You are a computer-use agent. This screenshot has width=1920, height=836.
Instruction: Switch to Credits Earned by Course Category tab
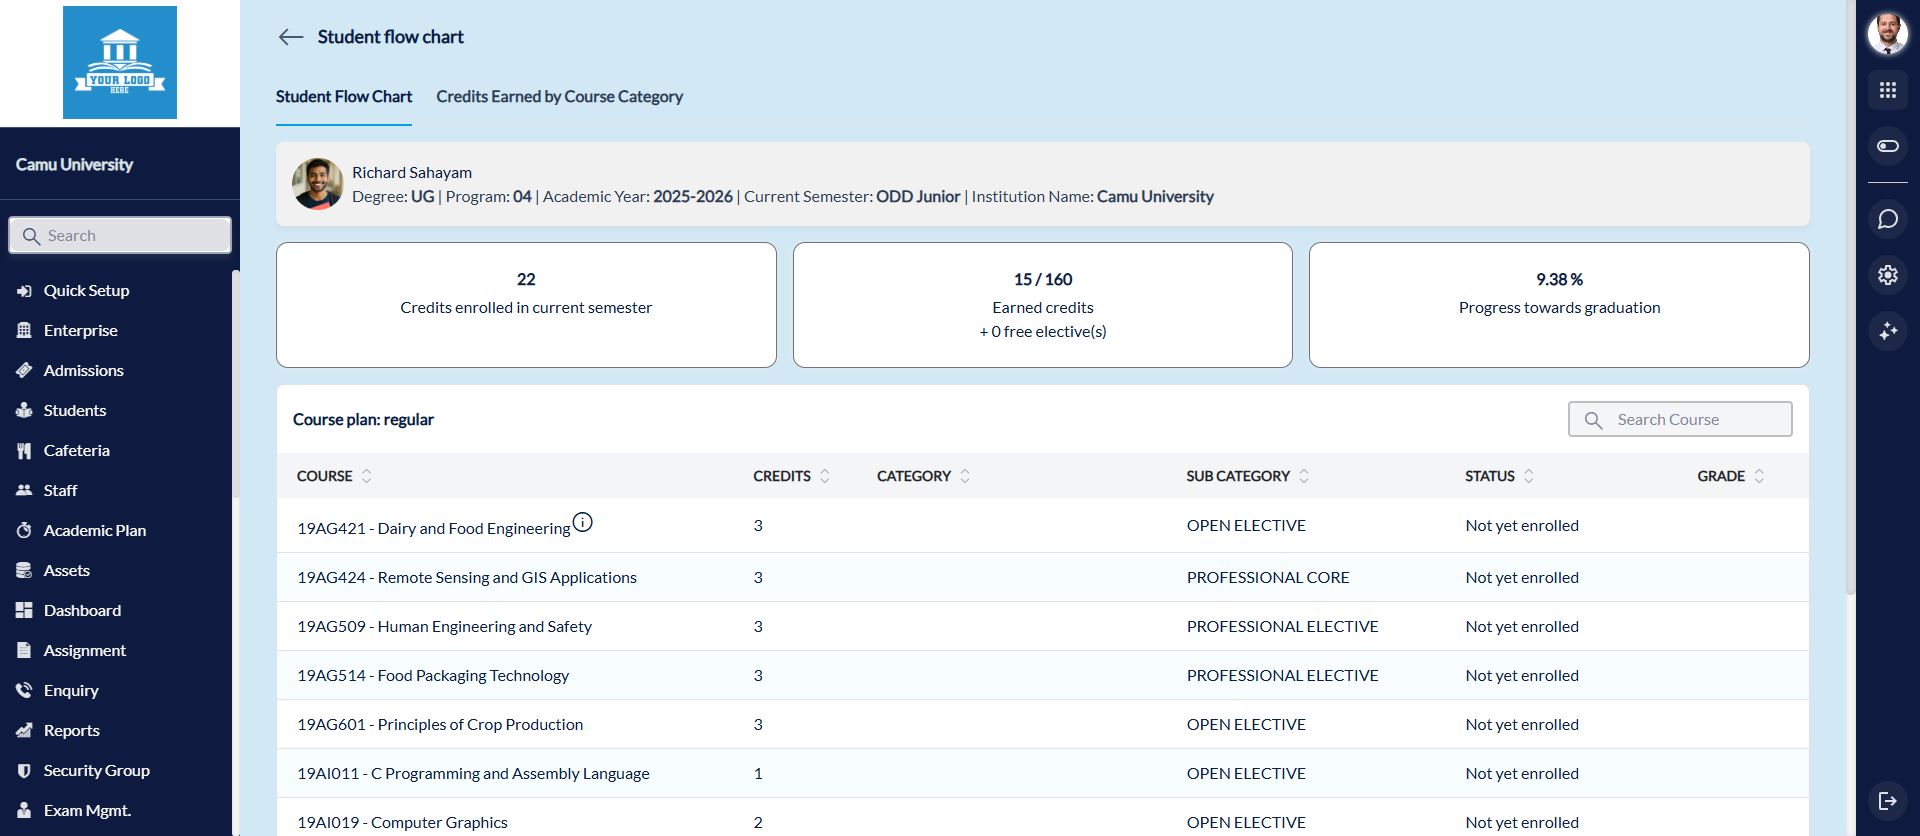[x=559, y=97]
